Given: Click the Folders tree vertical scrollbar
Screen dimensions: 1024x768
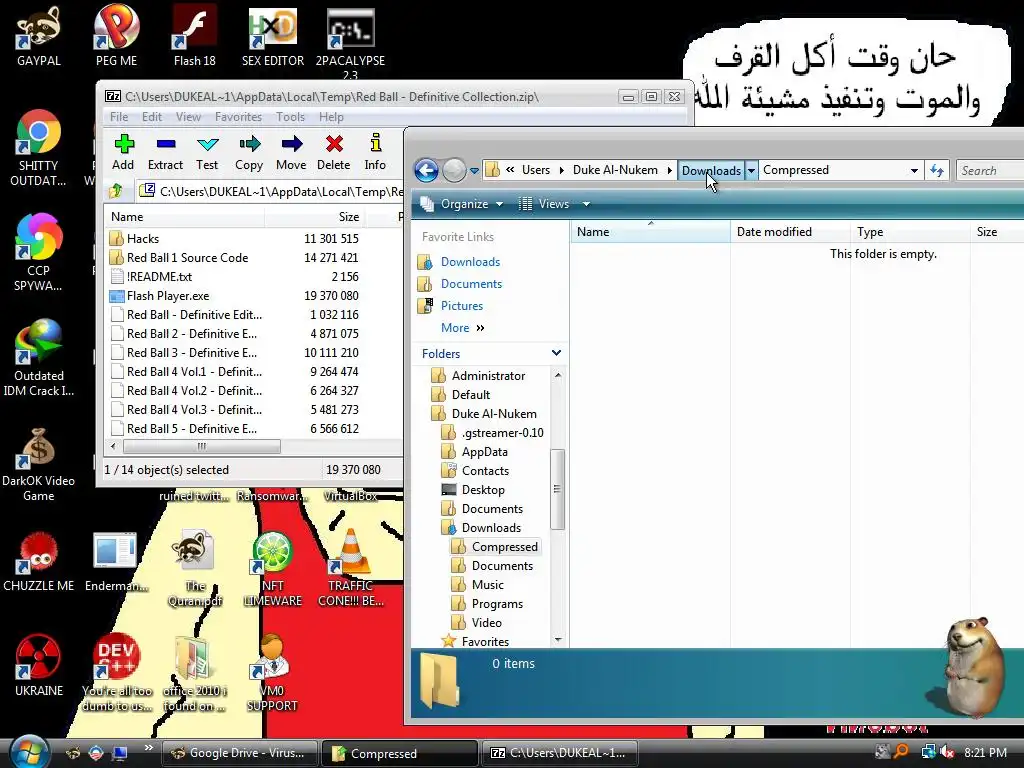Looking at the screenshot, I should (557, 488).
